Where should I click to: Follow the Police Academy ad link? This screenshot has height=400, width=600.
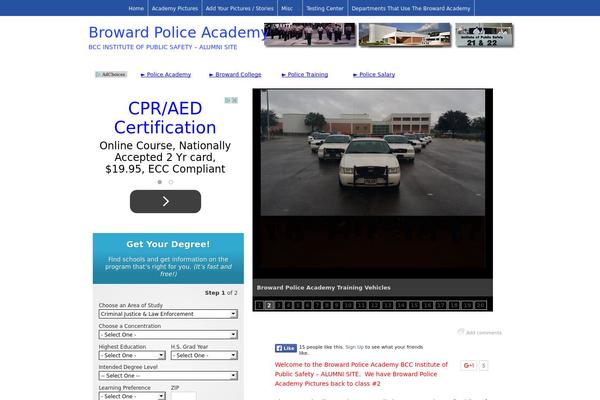[166, 75]
